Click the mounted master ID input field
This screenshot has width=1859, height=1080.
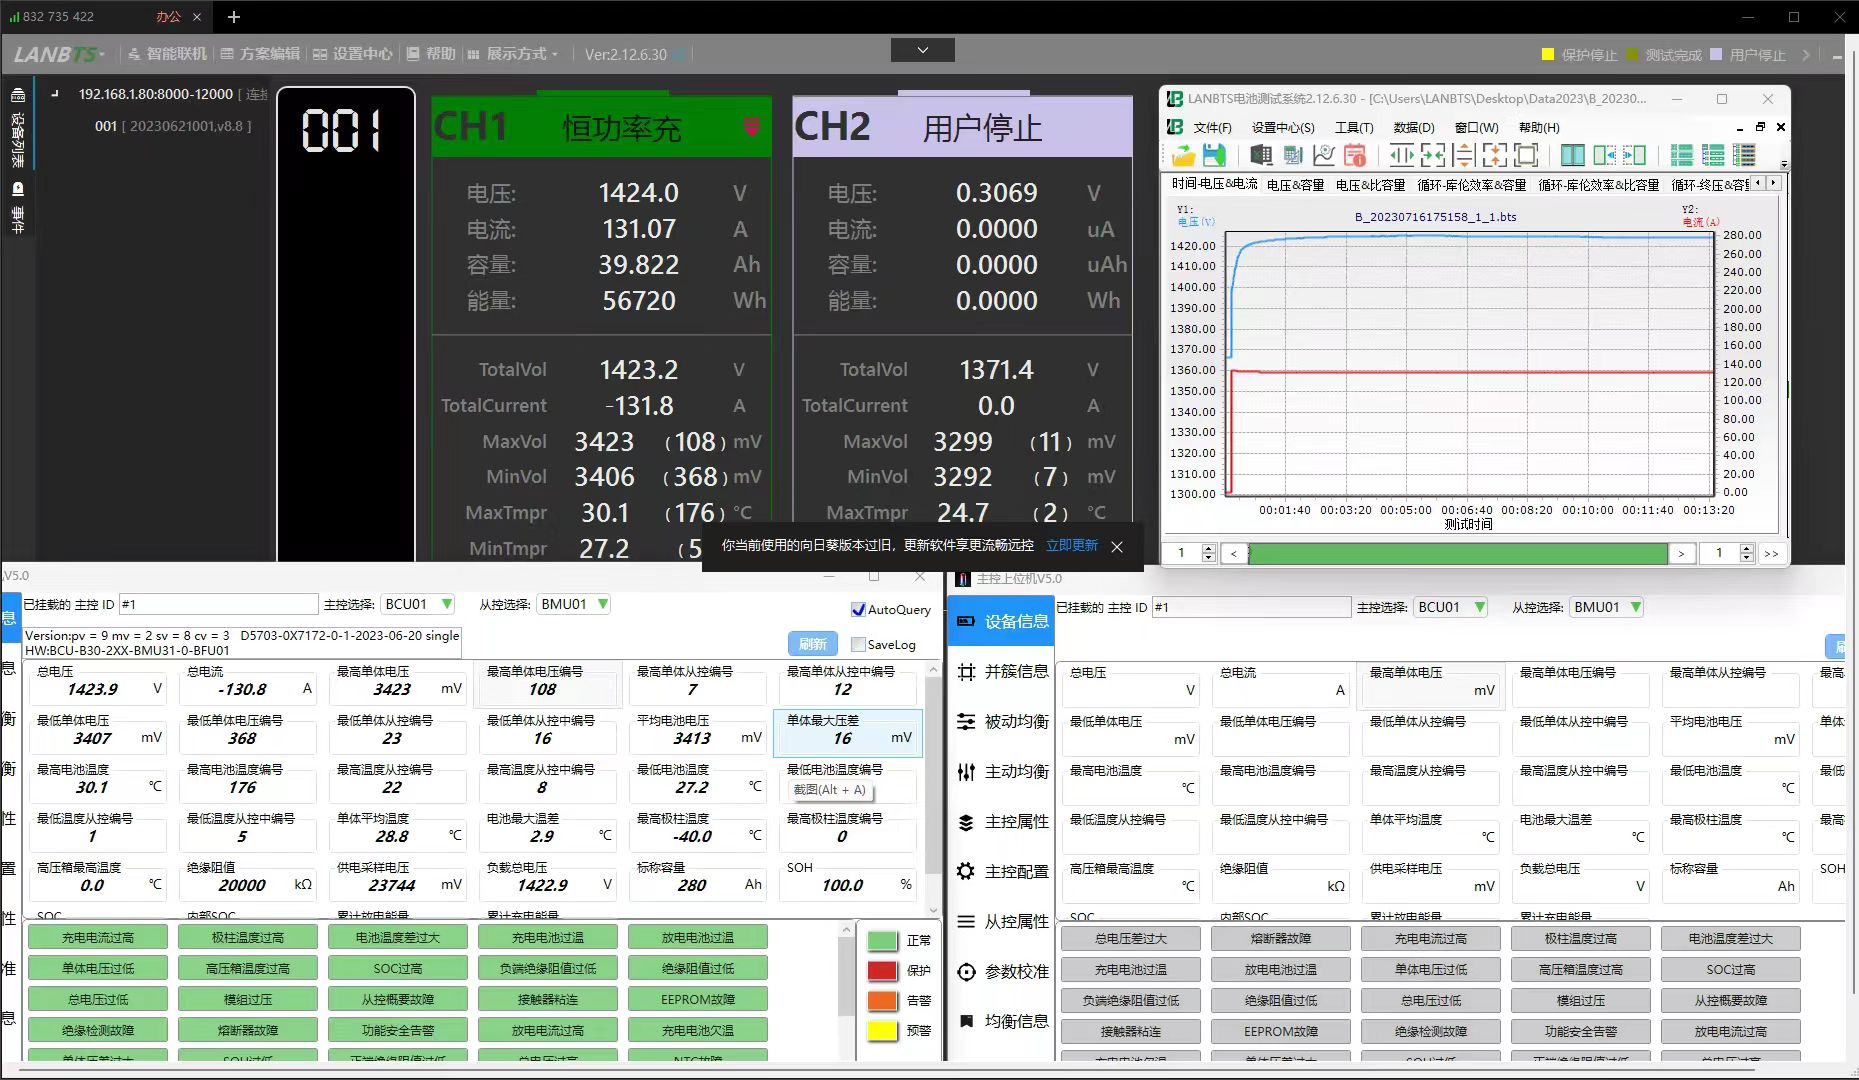(218, 604)
